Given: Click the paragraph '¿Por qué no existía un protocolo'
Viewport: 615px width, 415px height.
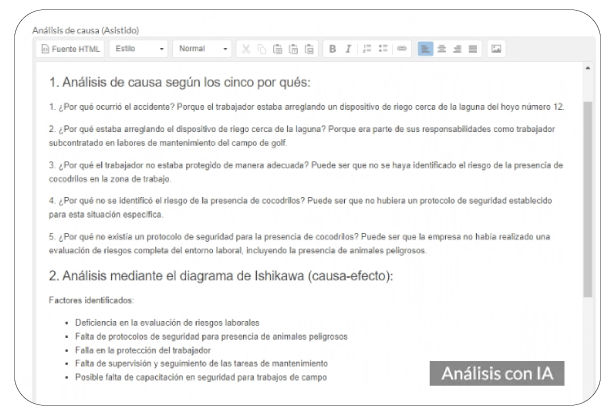Looking at the screenshot, I should 299,243.
